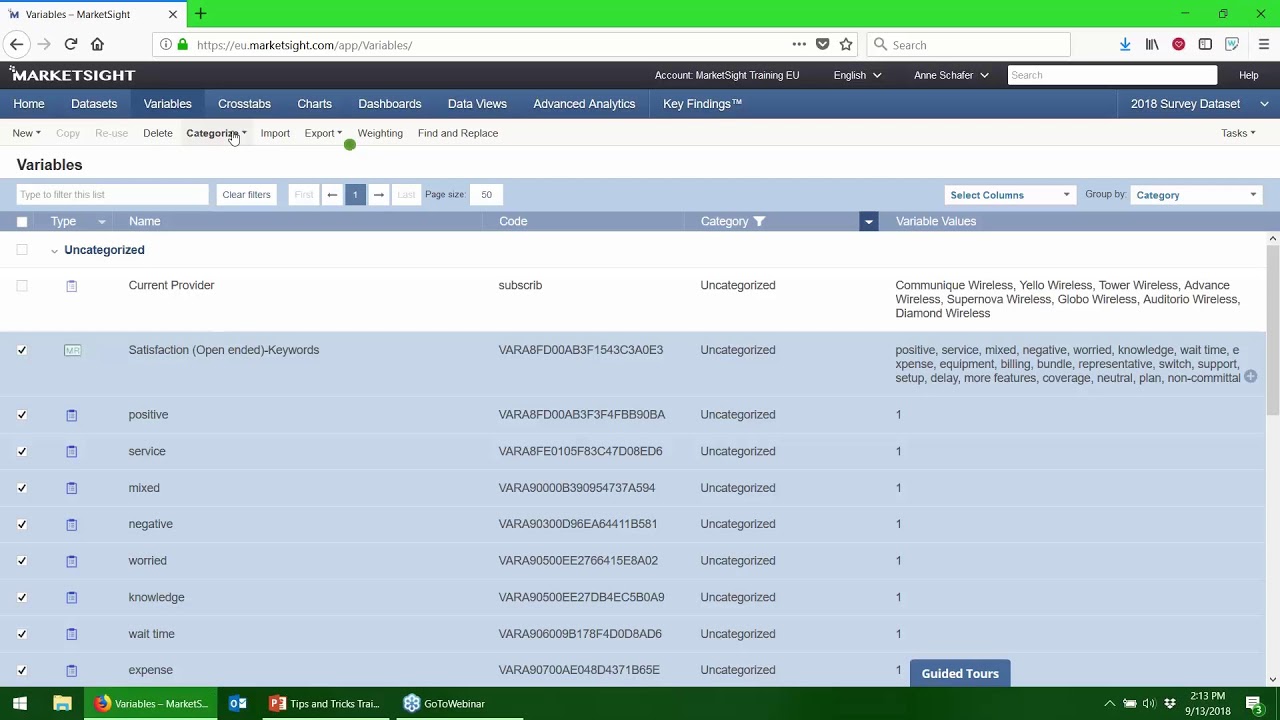Go to the Dashboards tab
Viewport: 1280px width, 720px height.
390,104
